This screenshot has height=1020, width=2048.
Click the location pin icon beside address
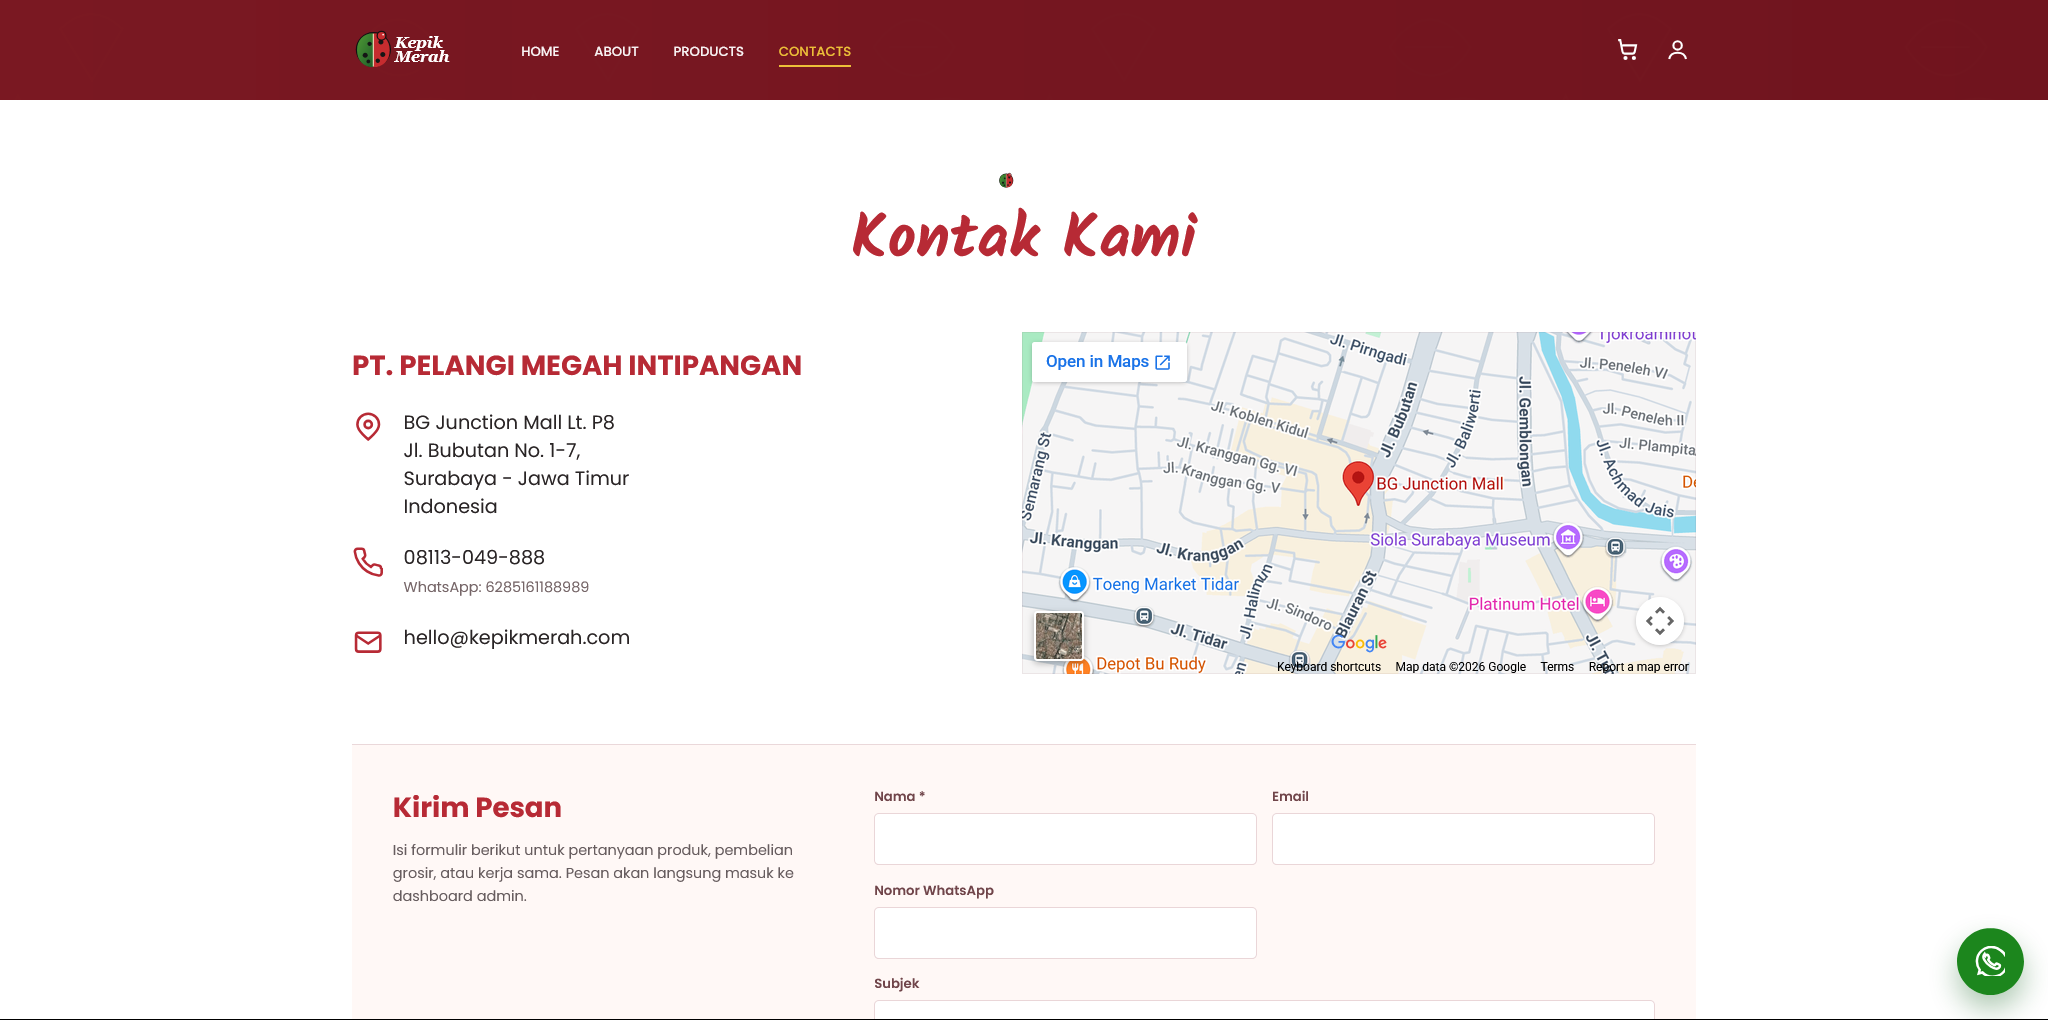[x=368, y=427]
